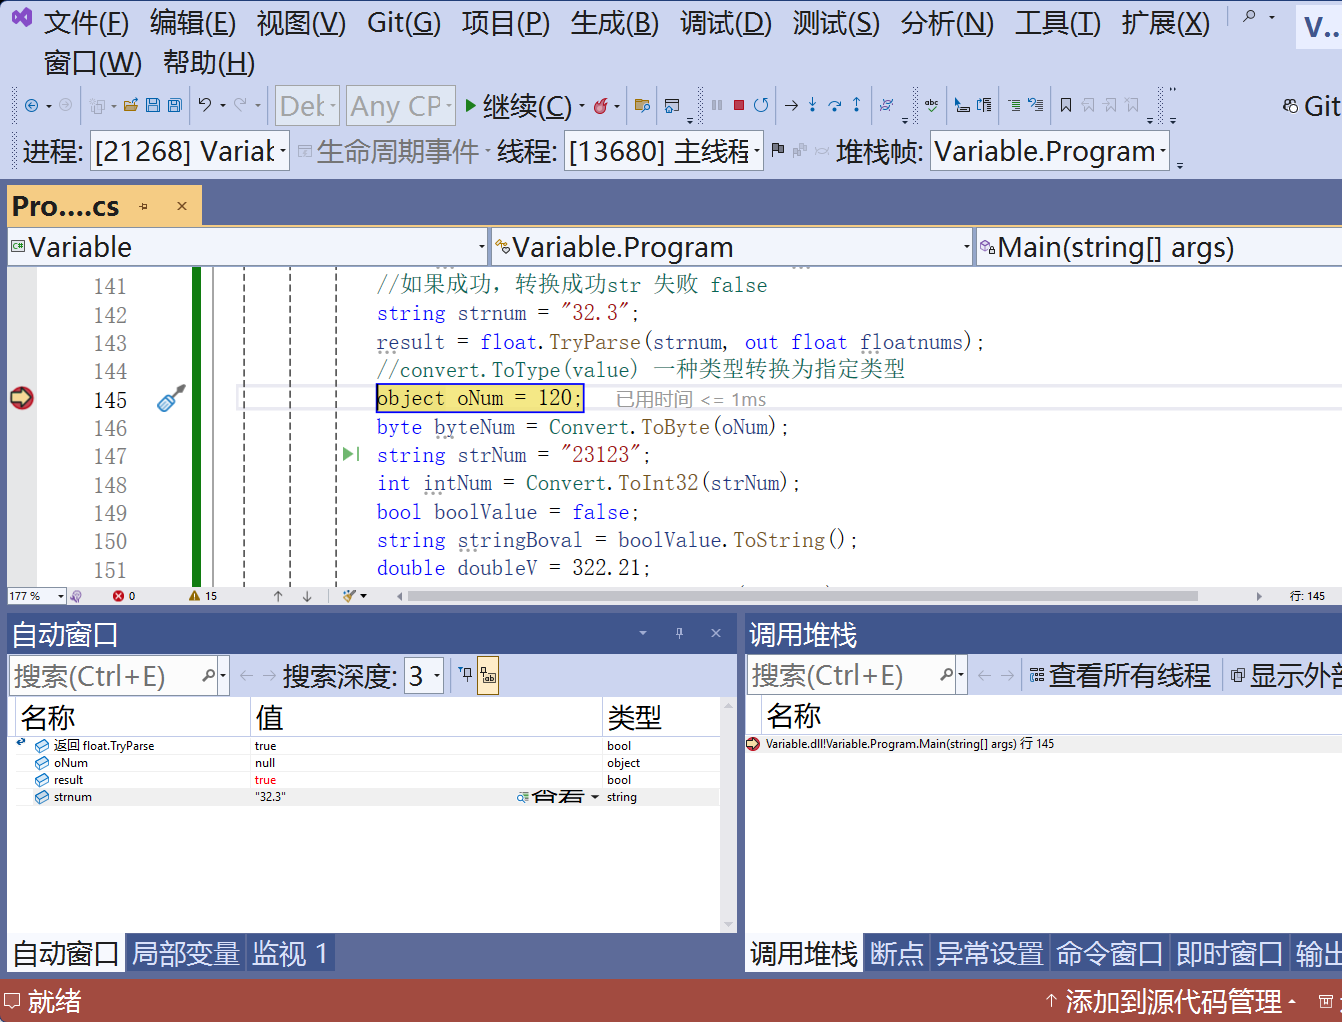Open the 编辑(E) menu
1342x1022 pixels.
pyautogui.click(x=193, y=22)
